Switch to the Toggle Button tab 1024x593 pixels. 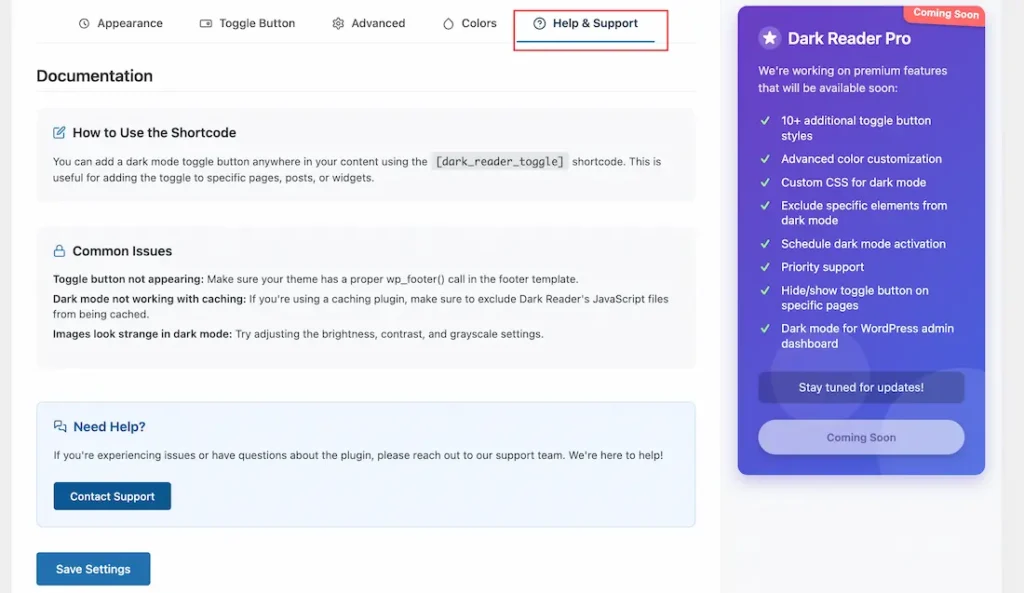pyautogui.click(x=257, y=24)
